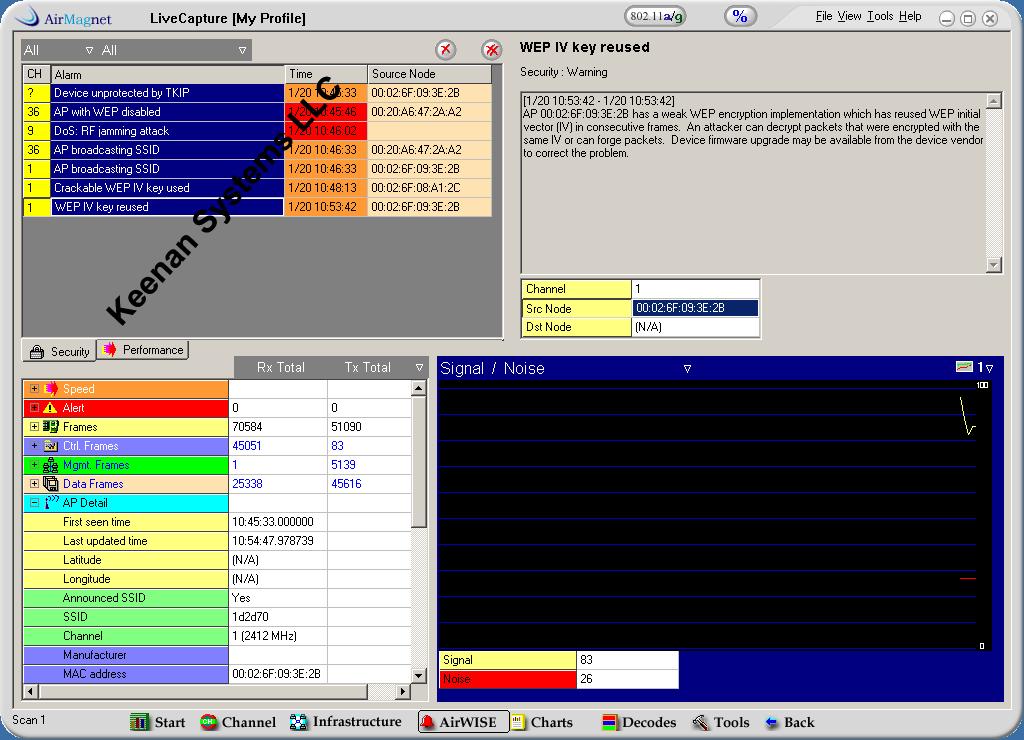This screenshot has width=1024, height=740.
Task: Click the chart graph icon beside channel 1
Action: (964, 367)
